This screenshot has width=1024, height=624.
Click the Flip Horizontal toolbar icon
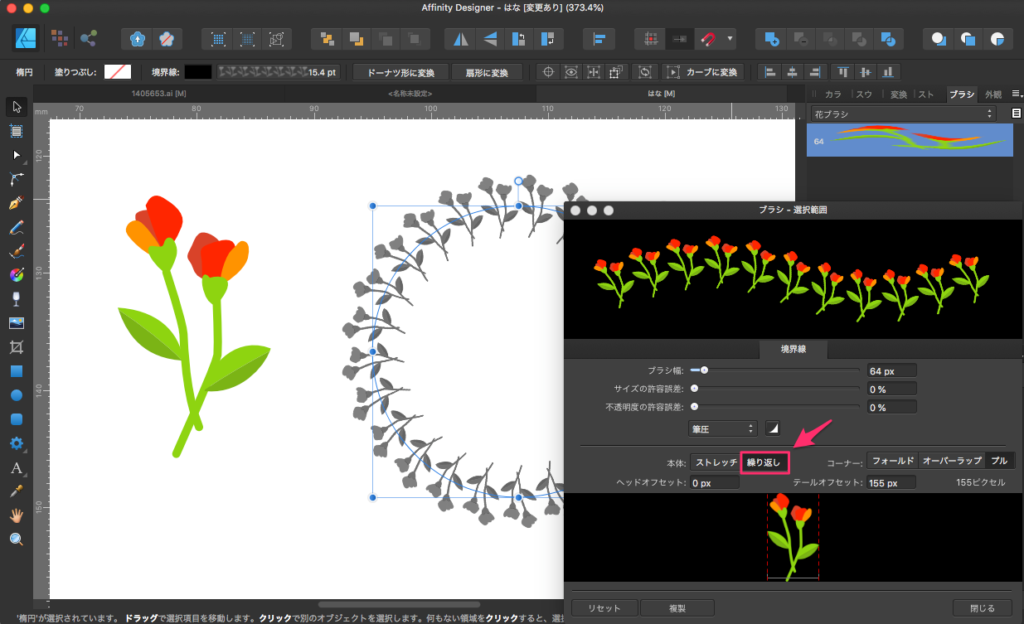tap(461, 39)
